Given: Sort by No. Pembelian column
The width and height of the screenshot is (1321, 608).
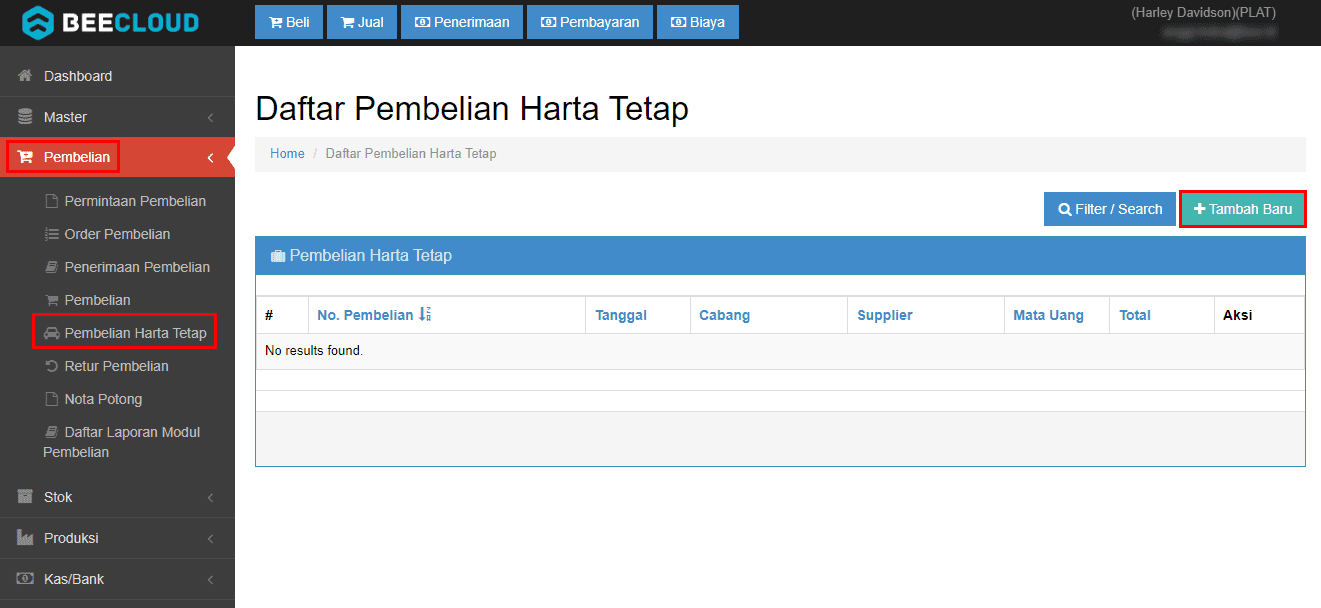Looking at the screenshot, I should (x=365, y=315).
